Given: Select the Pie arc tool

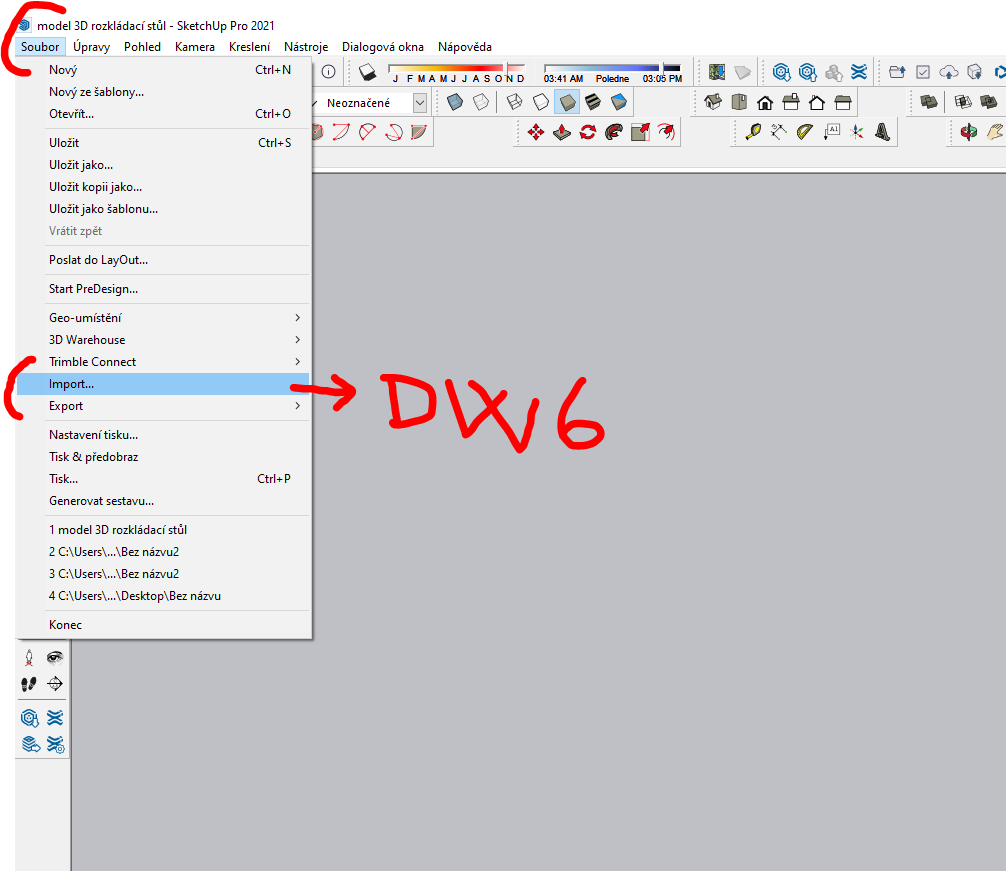Looking at the screenshot, I should pyautogui.click(x=419, y=132).
